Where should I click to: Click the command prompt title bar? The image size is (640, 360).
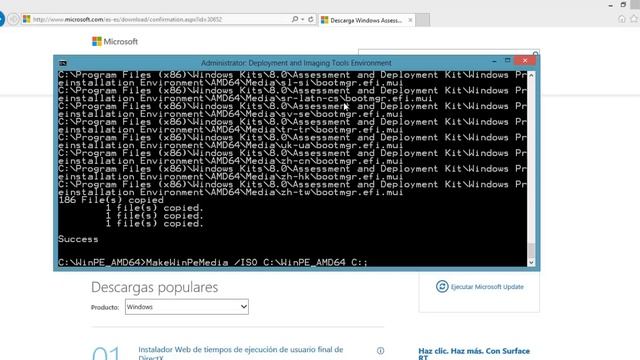296,63
